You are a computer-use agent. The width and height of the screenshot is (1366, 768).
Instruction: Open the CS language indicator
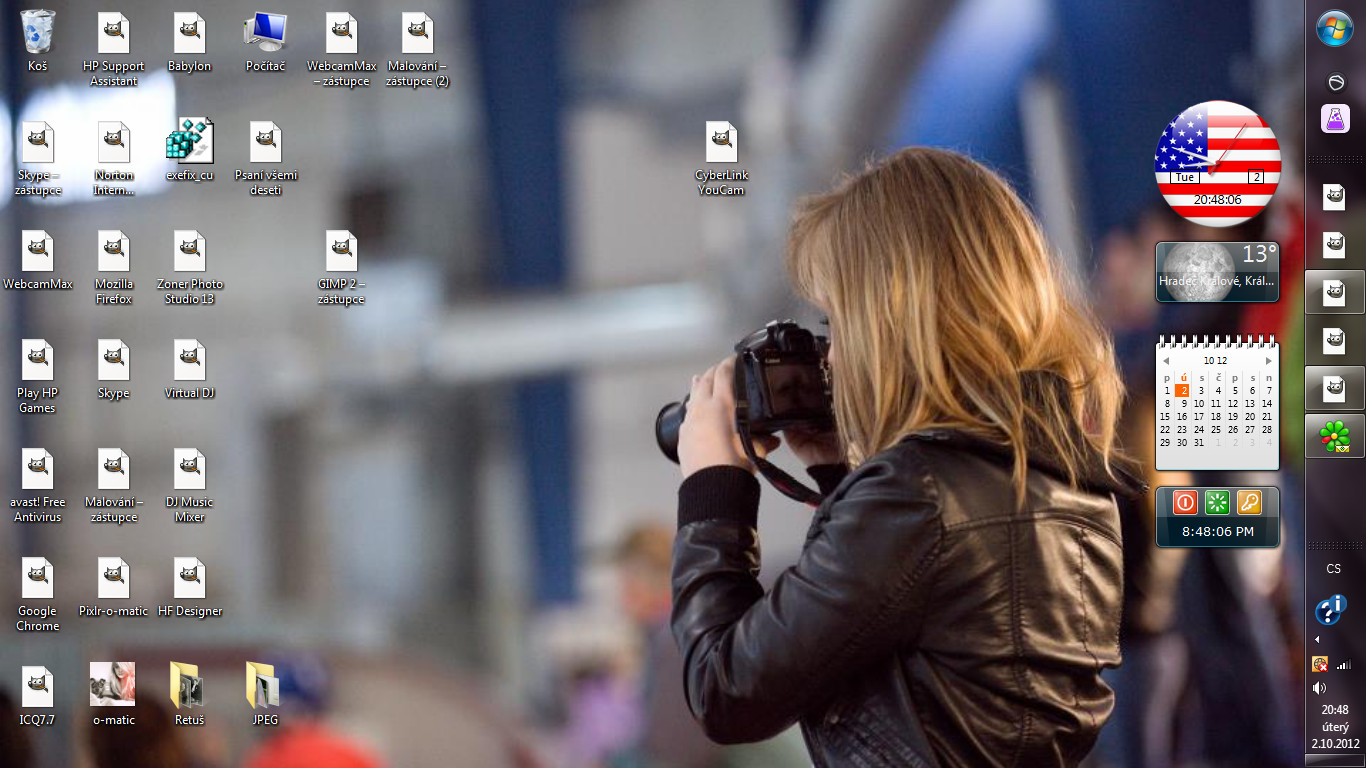(1334, 569)
